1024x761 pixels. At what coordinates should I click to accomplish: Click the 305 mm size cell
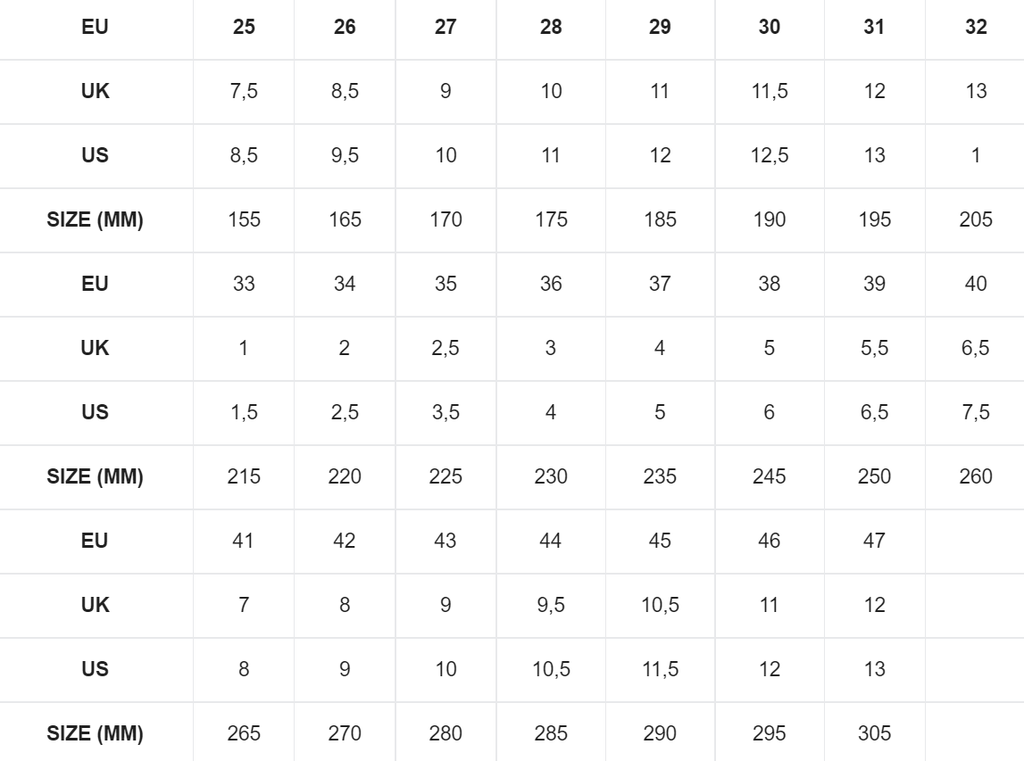[874, 733]
